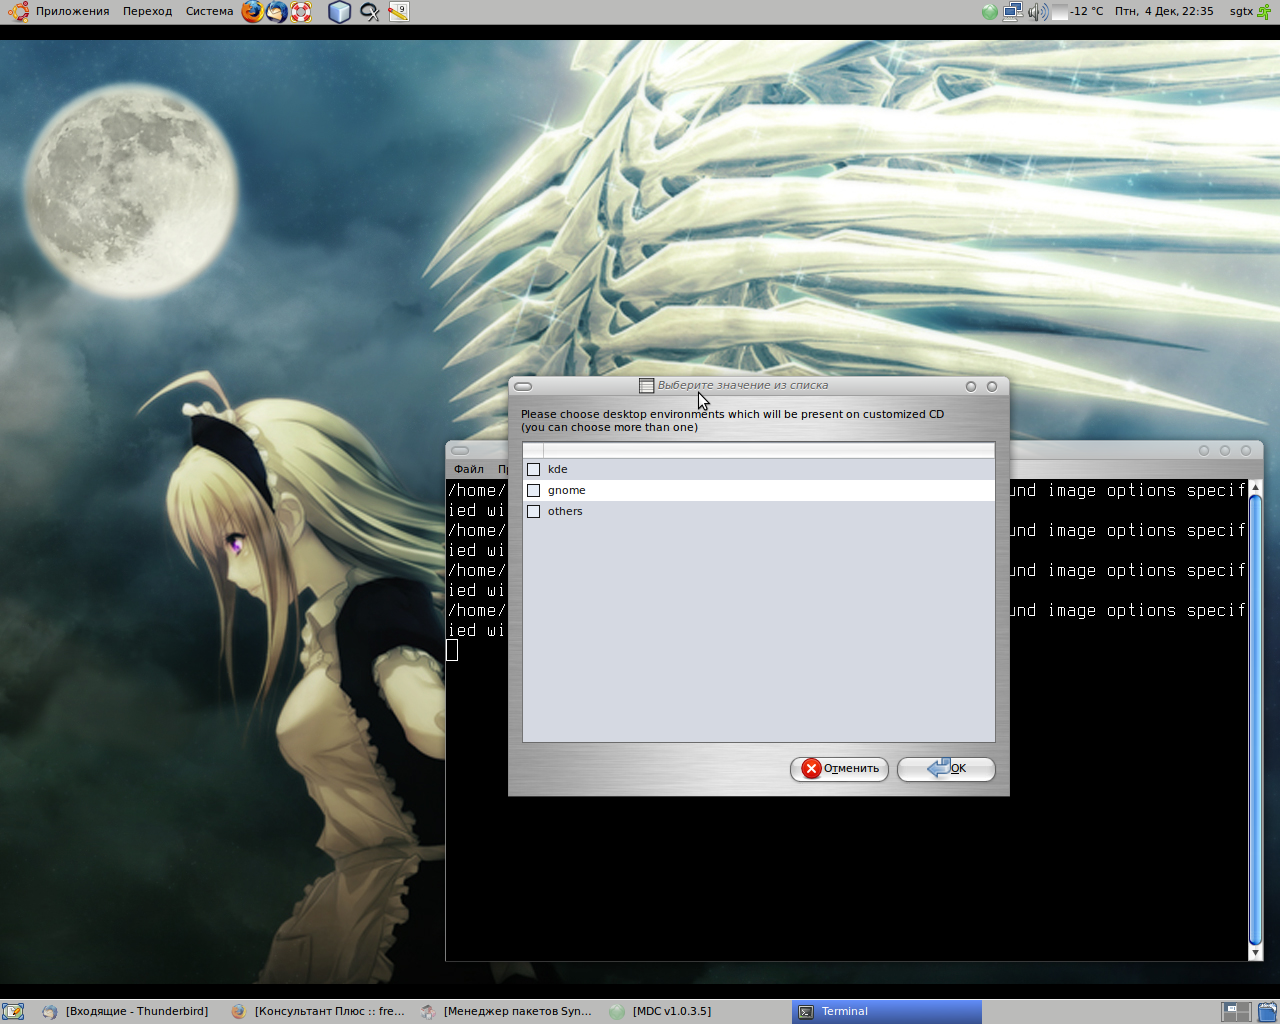The image size is (1280, 1024).
Task: Click the green status orb tray icon
Action: [x=989, y=12]
